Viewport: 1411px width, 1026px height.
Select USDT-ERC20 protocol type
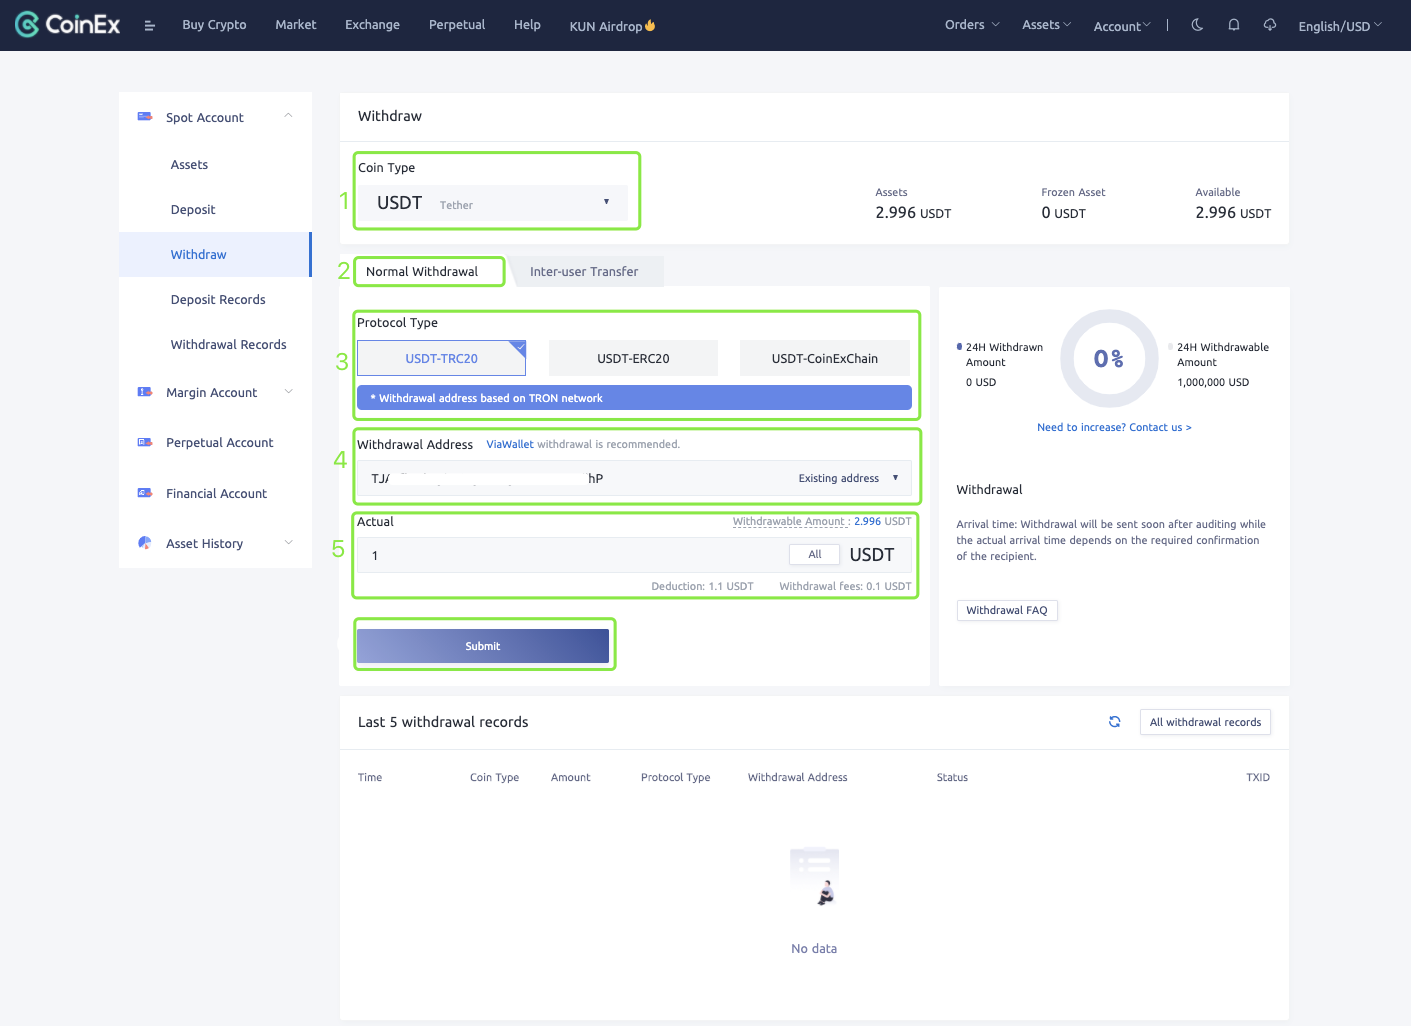click(x=633, y=358)
